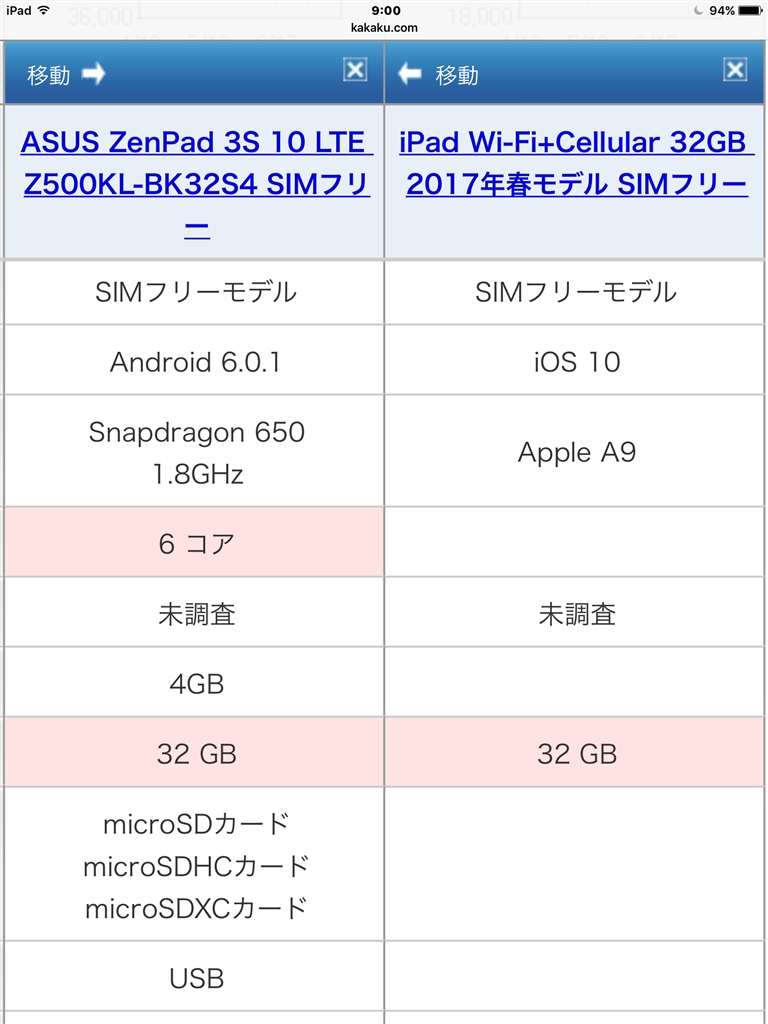The height and width of the screenshot is (1024, 768).
Task: Click the microSDXCカード text
Action: [196, 908]
